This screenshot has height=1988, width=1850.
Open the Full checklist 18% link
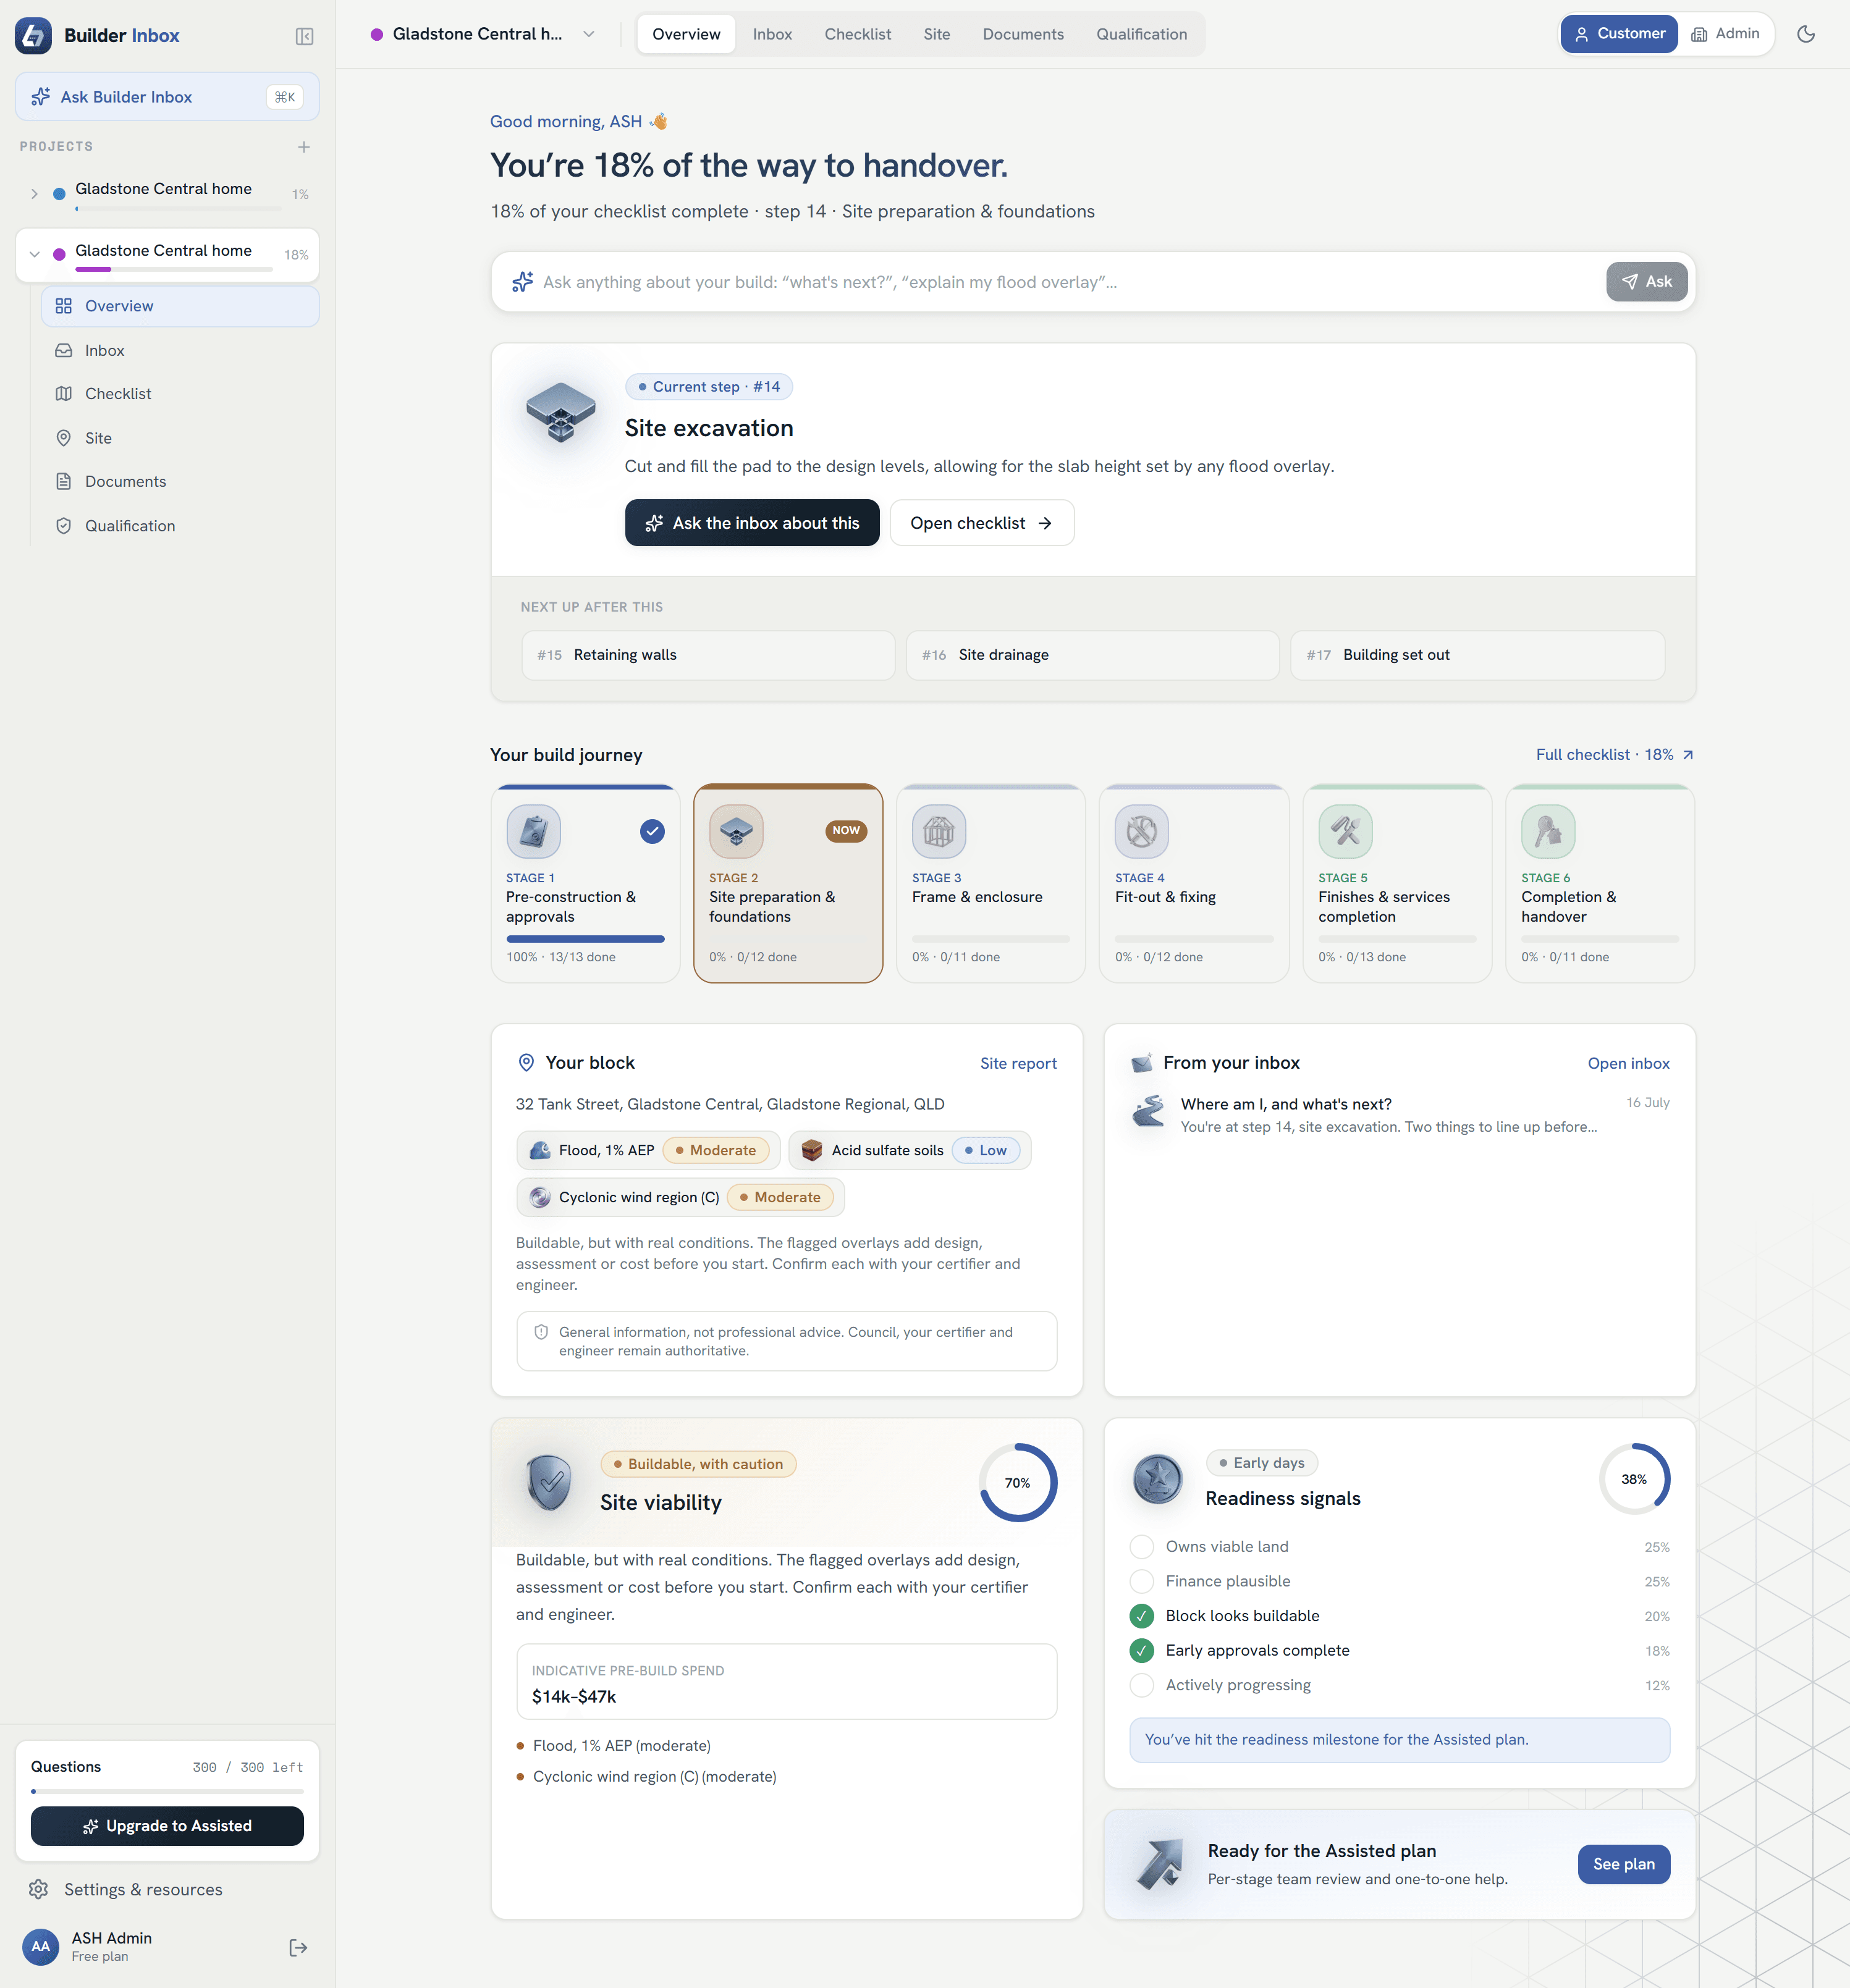(1615, 755)
